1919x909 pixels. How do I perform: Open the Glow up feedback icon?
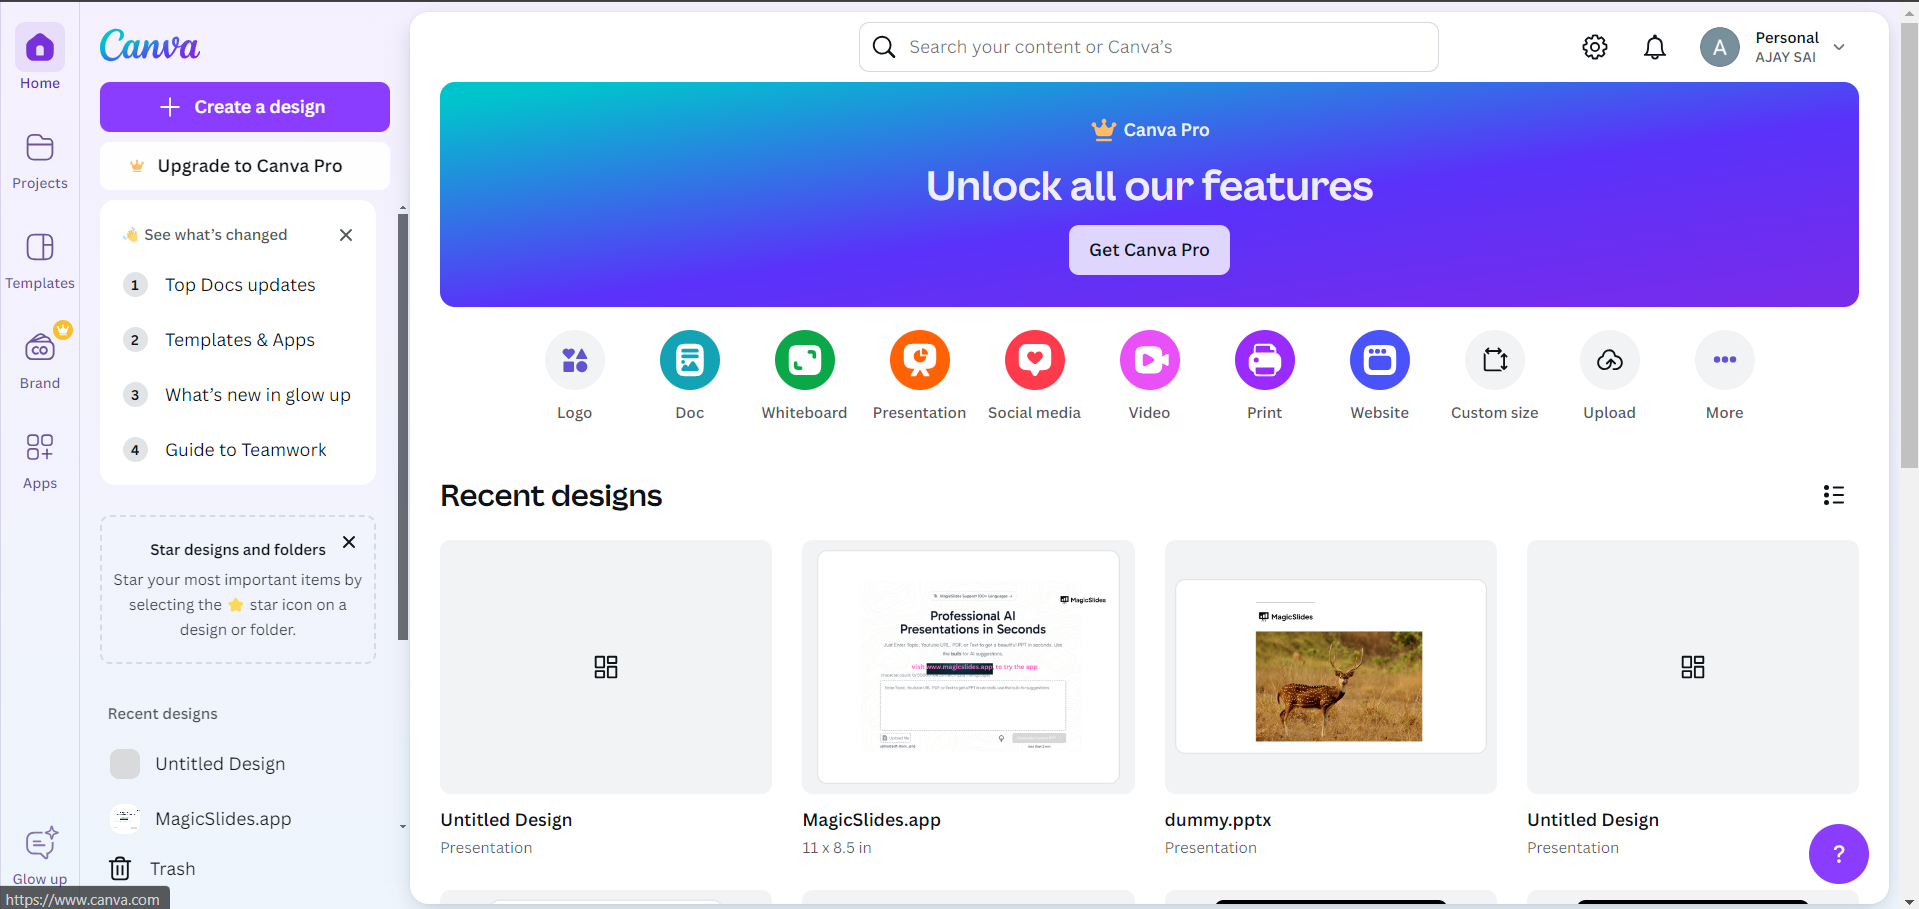[x=40, y=844]
